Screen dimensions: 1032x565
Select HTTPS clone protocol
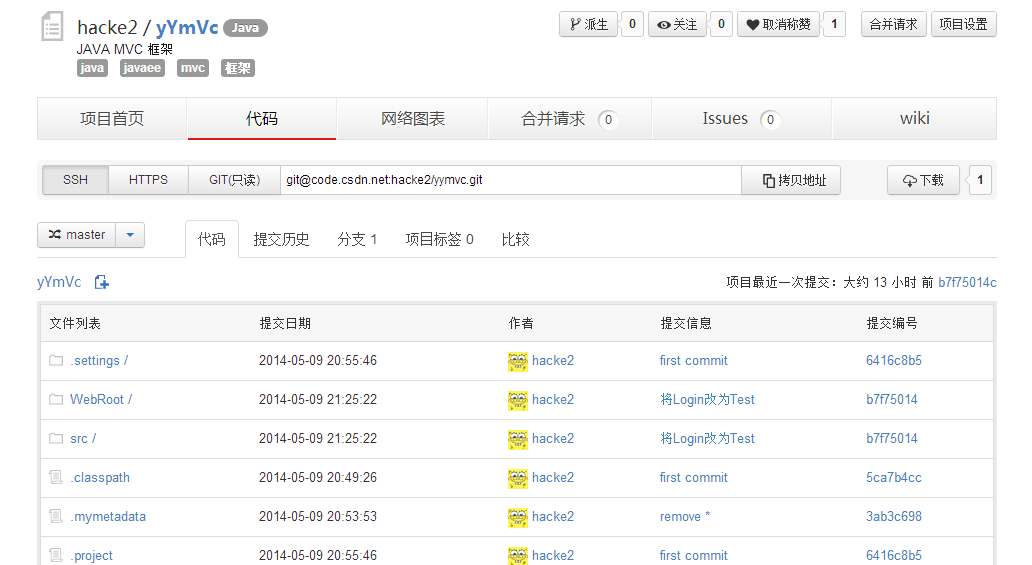pos(149,180)
